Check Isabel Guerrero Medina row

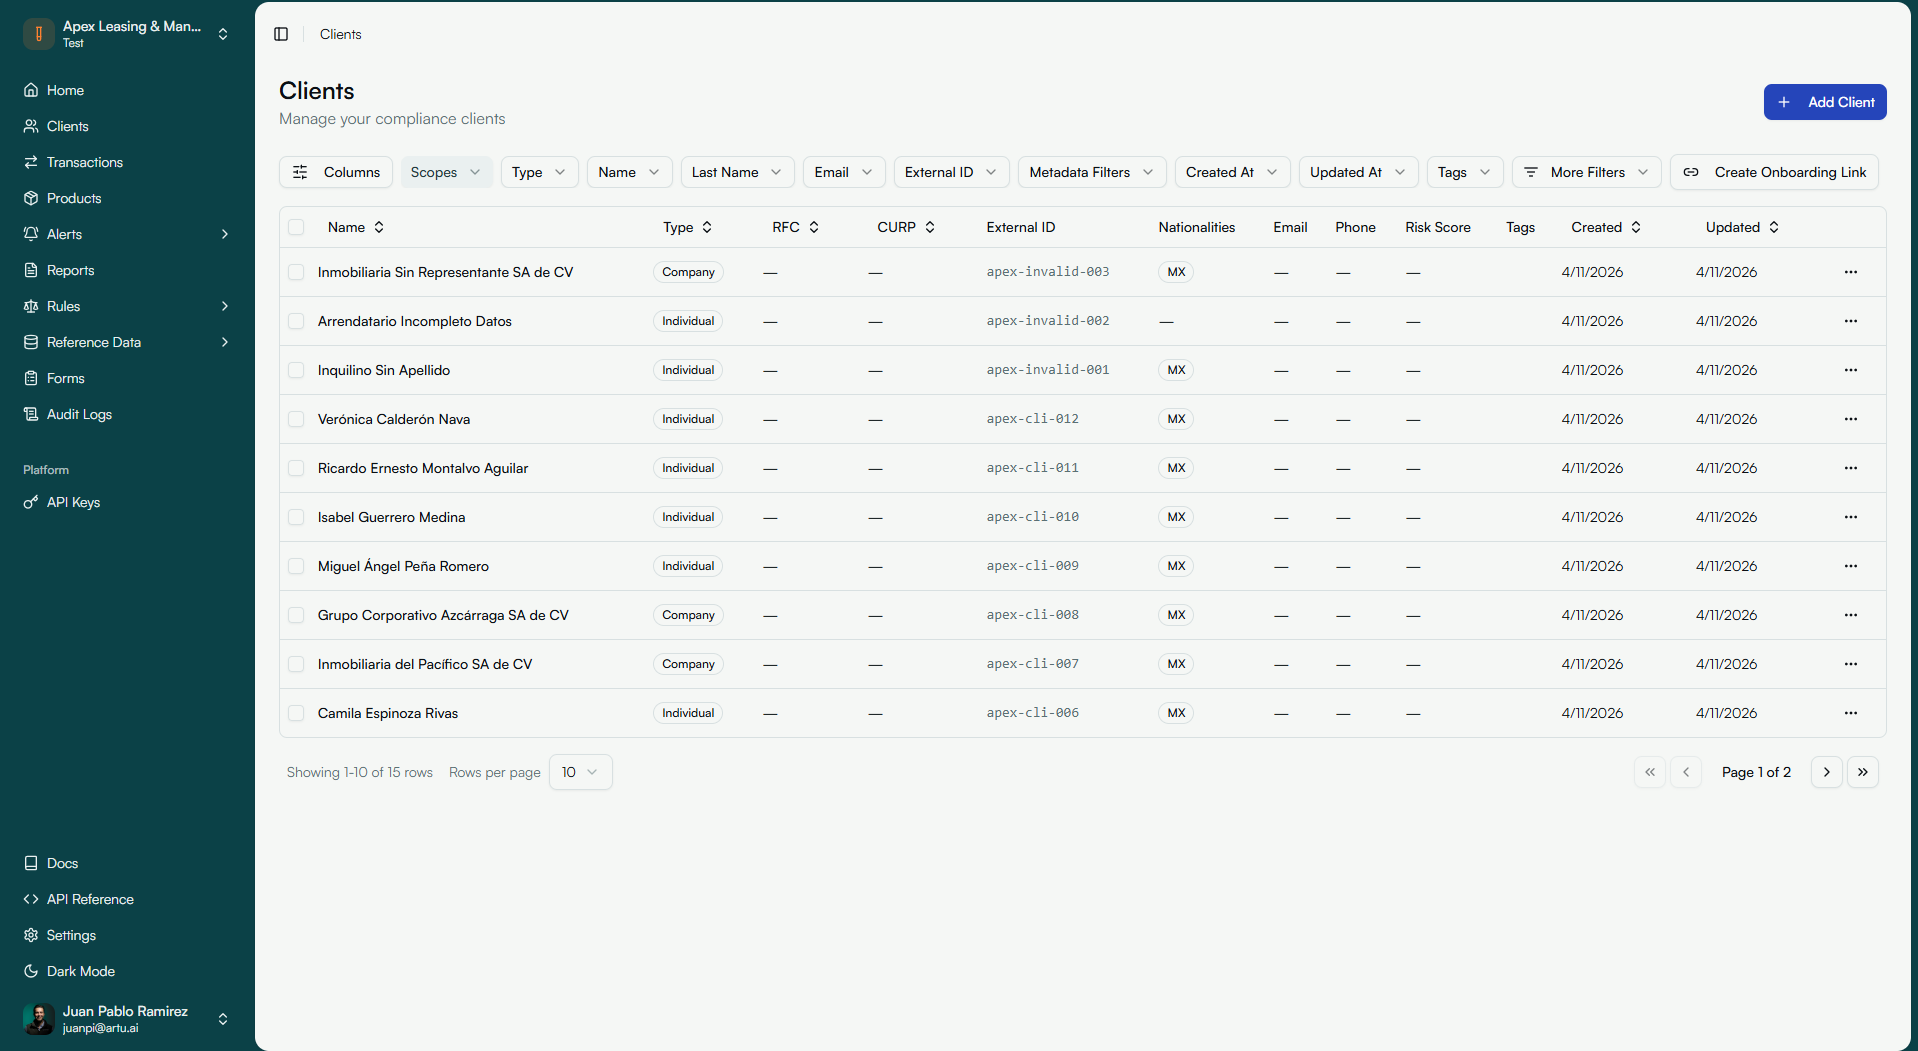[296, 517]
